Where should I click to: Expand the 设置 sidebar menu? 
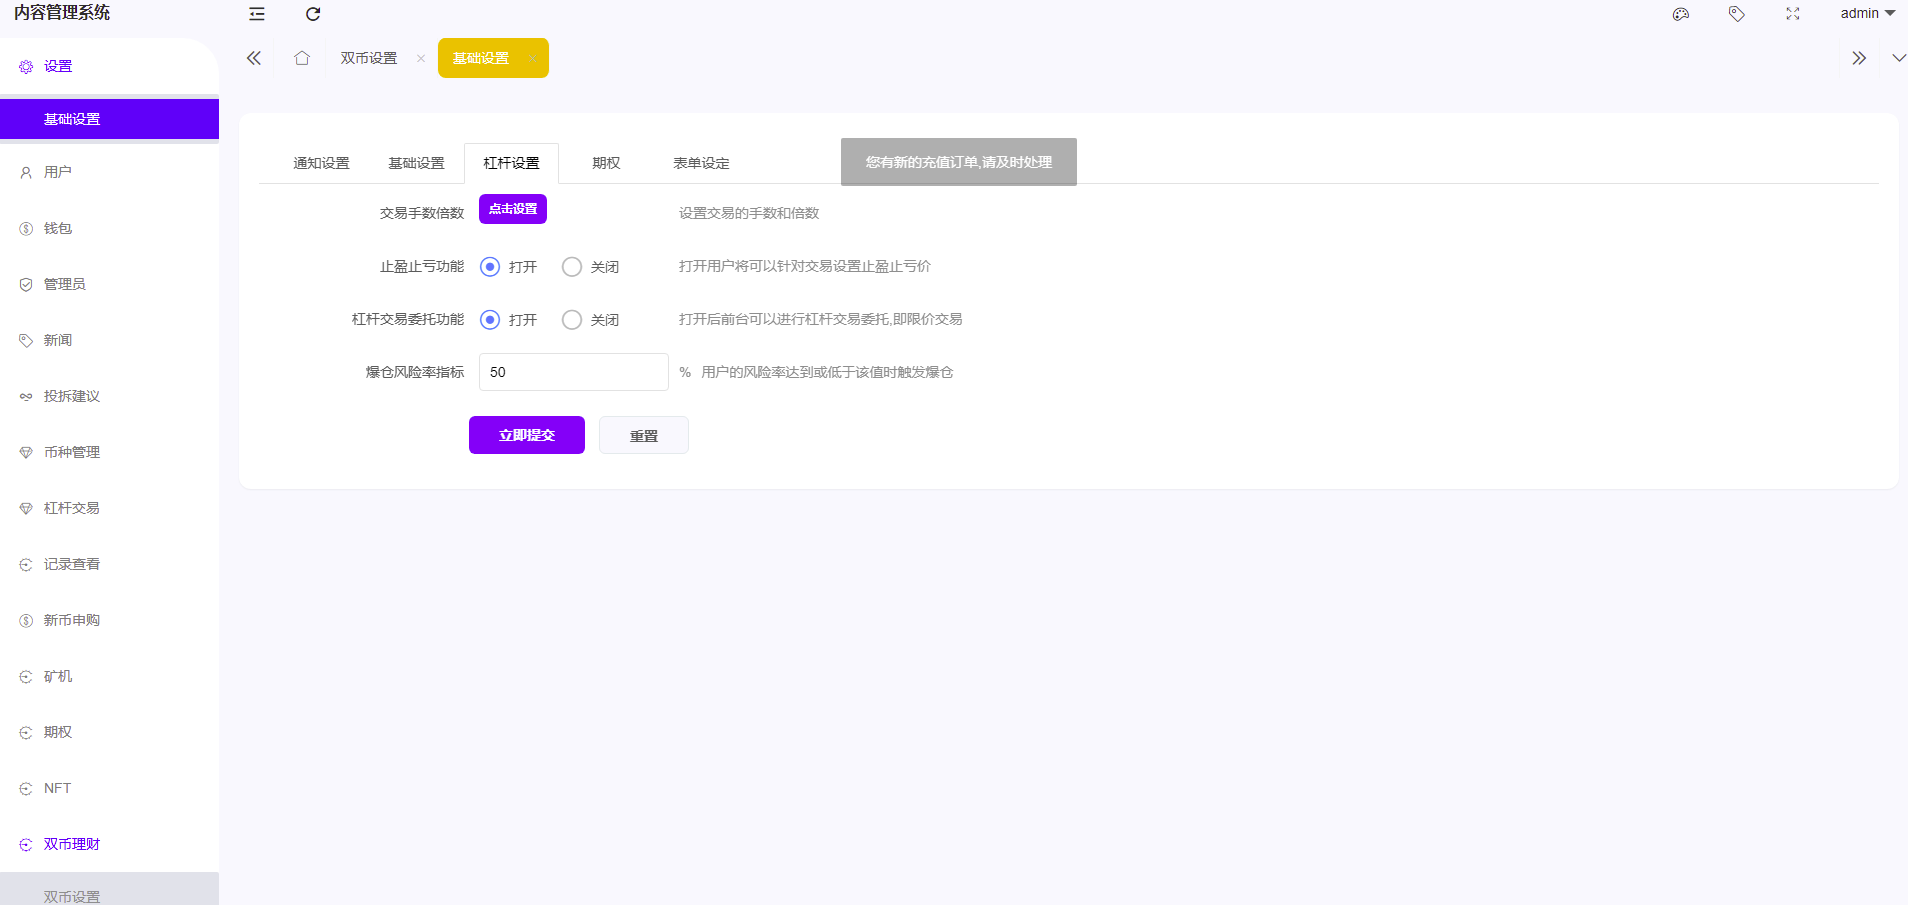[x=109, y=66]
